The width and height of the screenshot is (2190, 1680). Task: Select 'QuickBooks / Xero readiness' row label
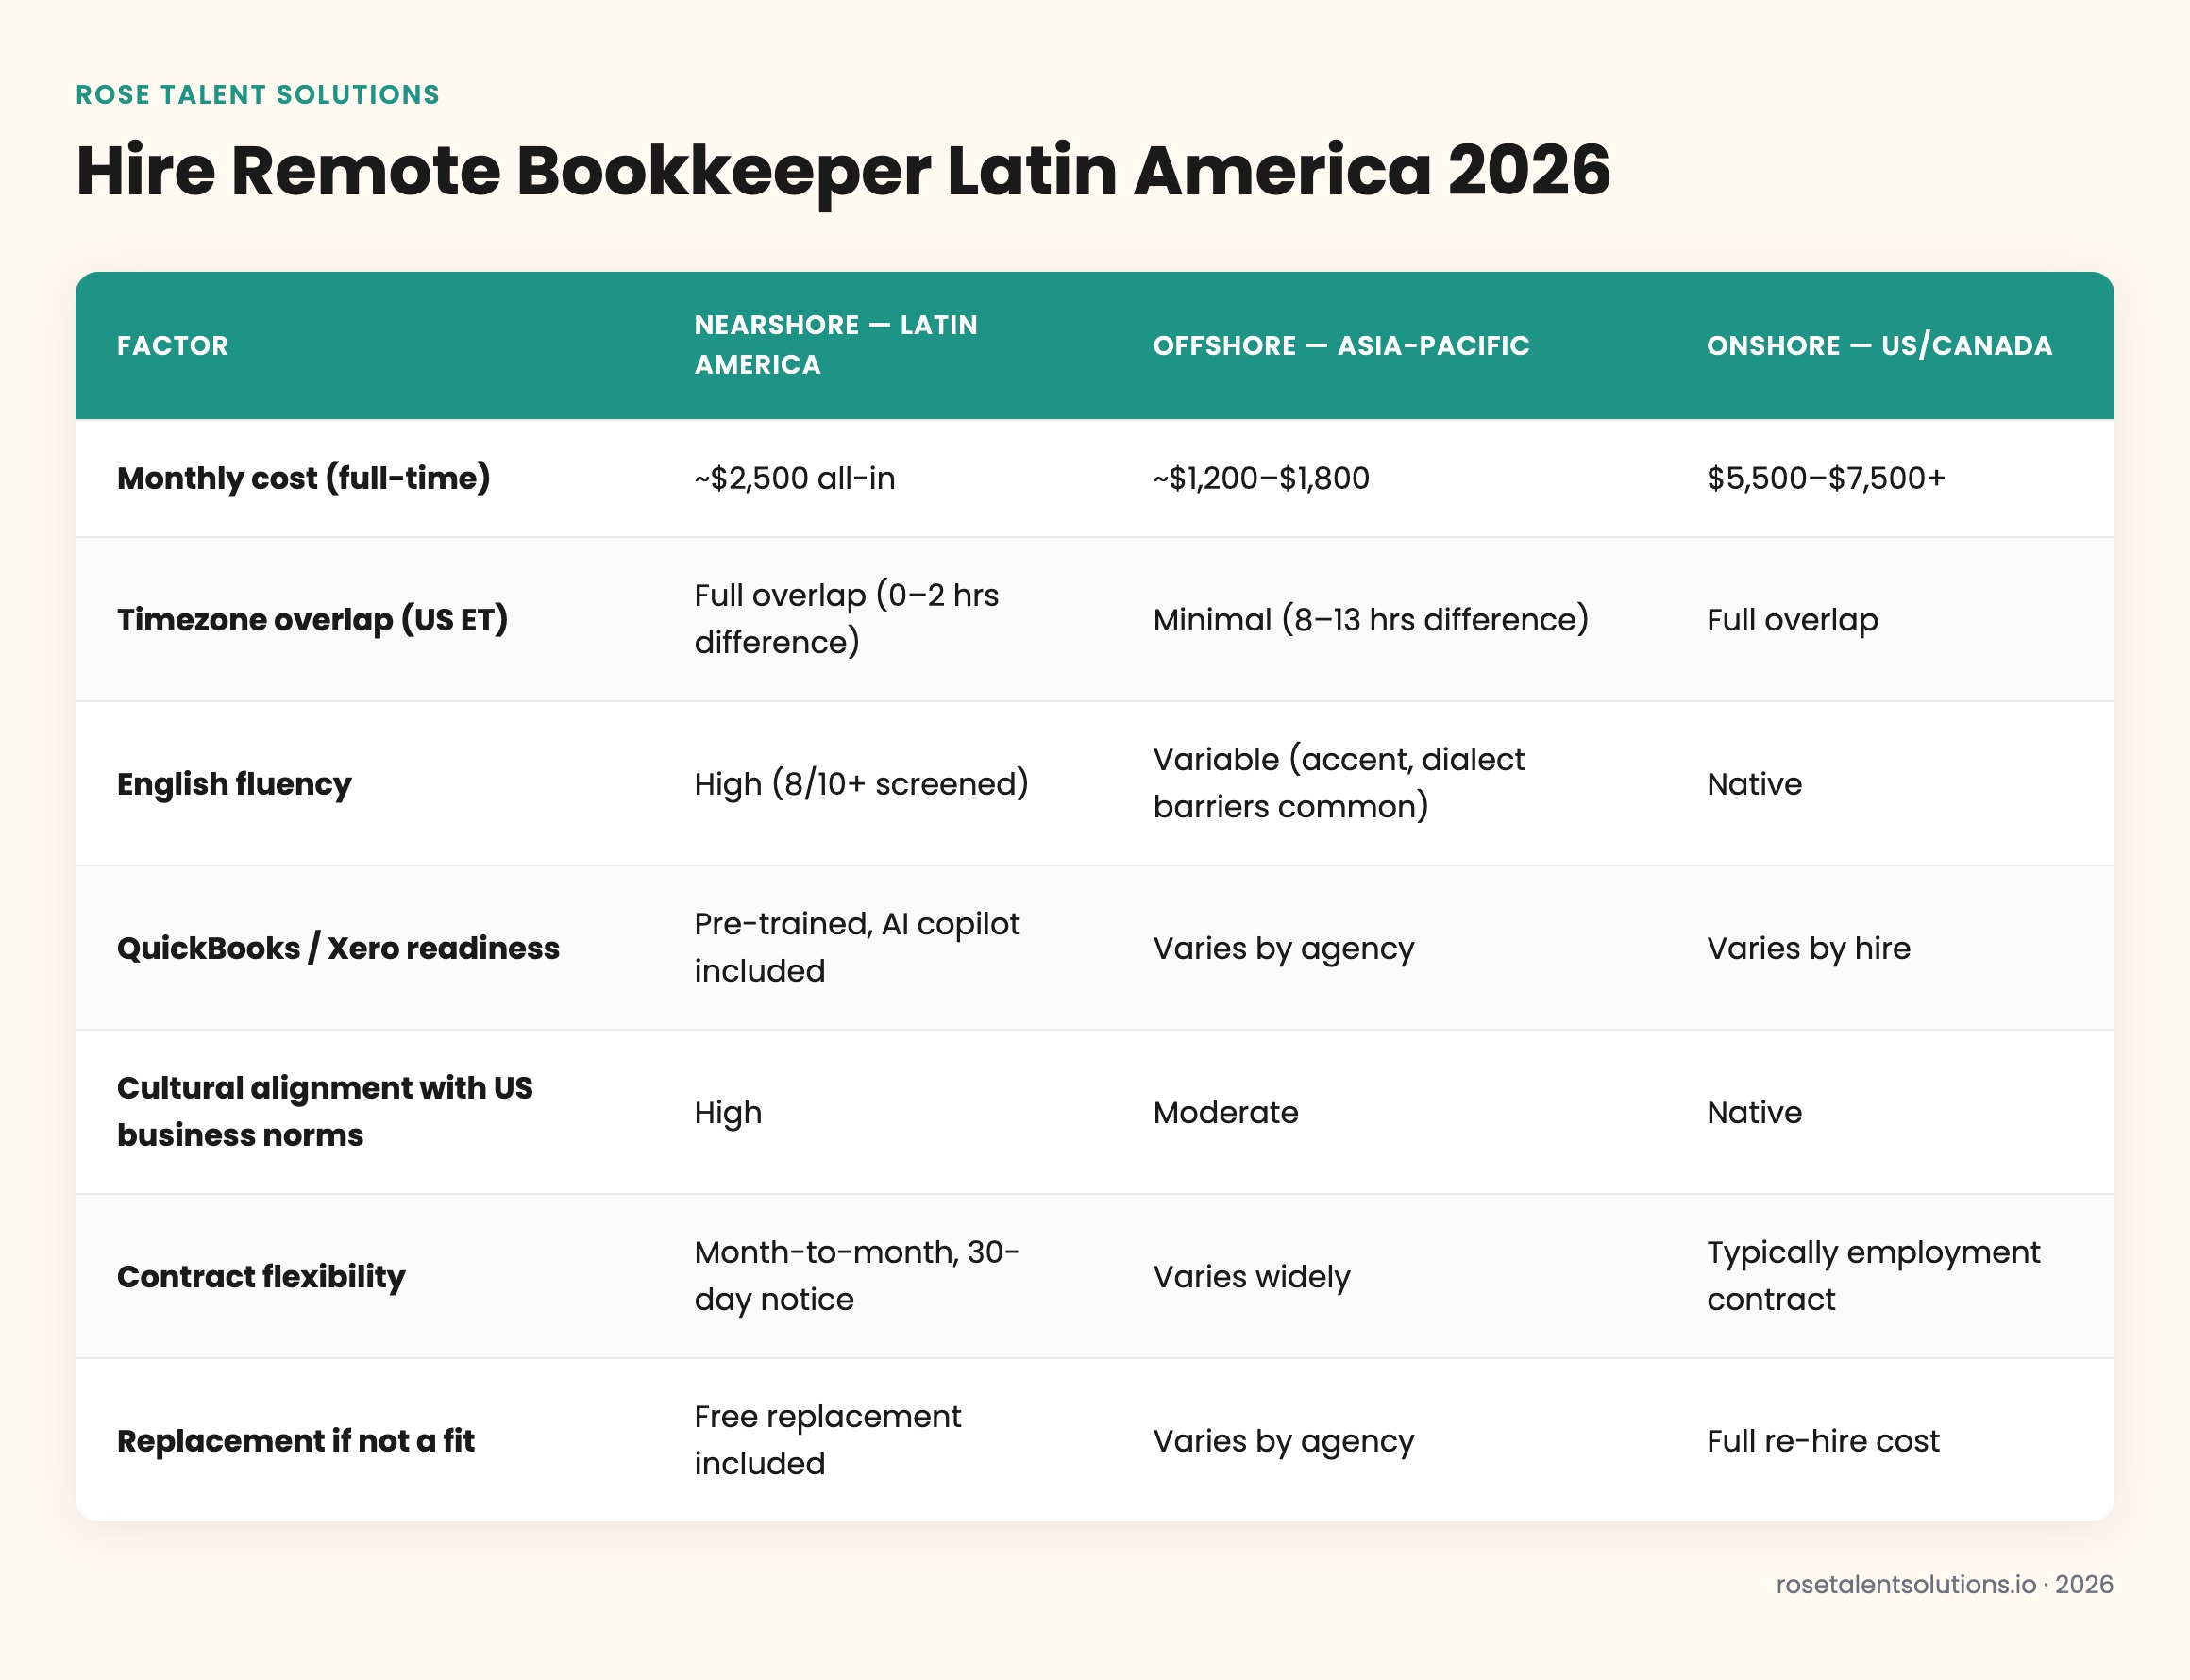pyautogui.click(x=338, y=948)
